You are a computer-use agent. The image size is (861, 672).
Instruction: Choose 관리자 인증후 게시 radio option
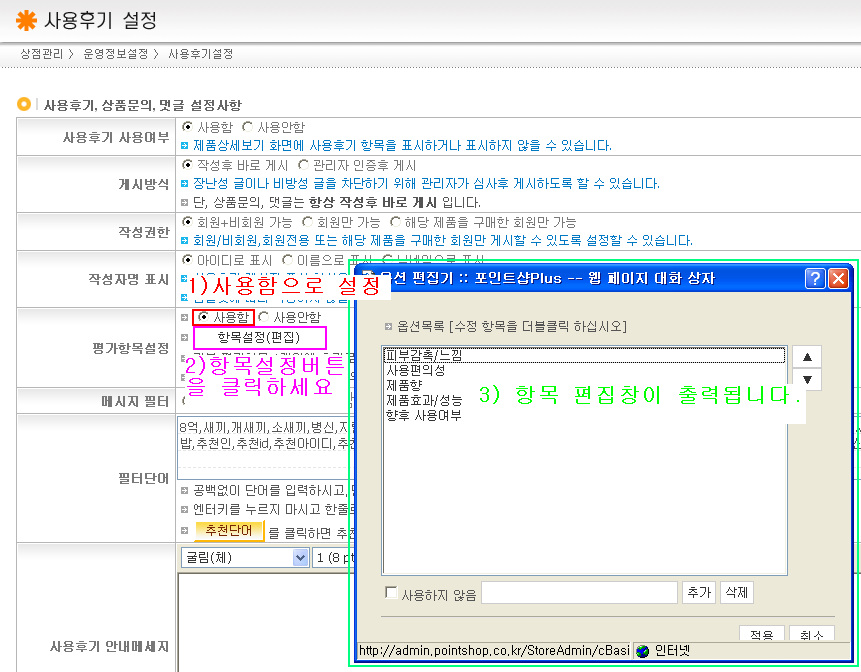tap(304, 165)
